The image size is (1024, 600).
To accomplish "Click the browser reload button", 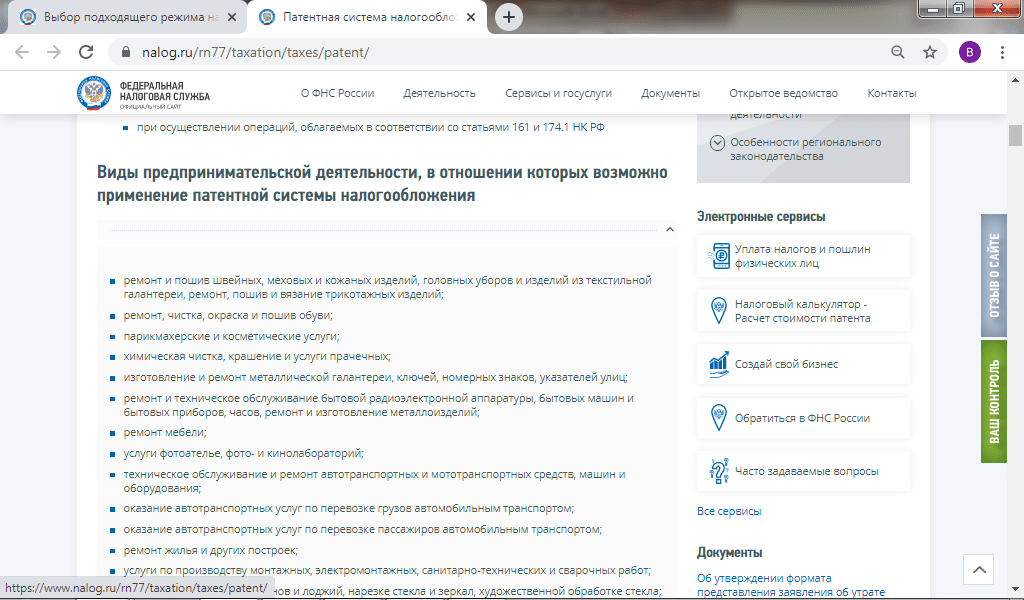I will pyautogui.click(x=86, y=52).
